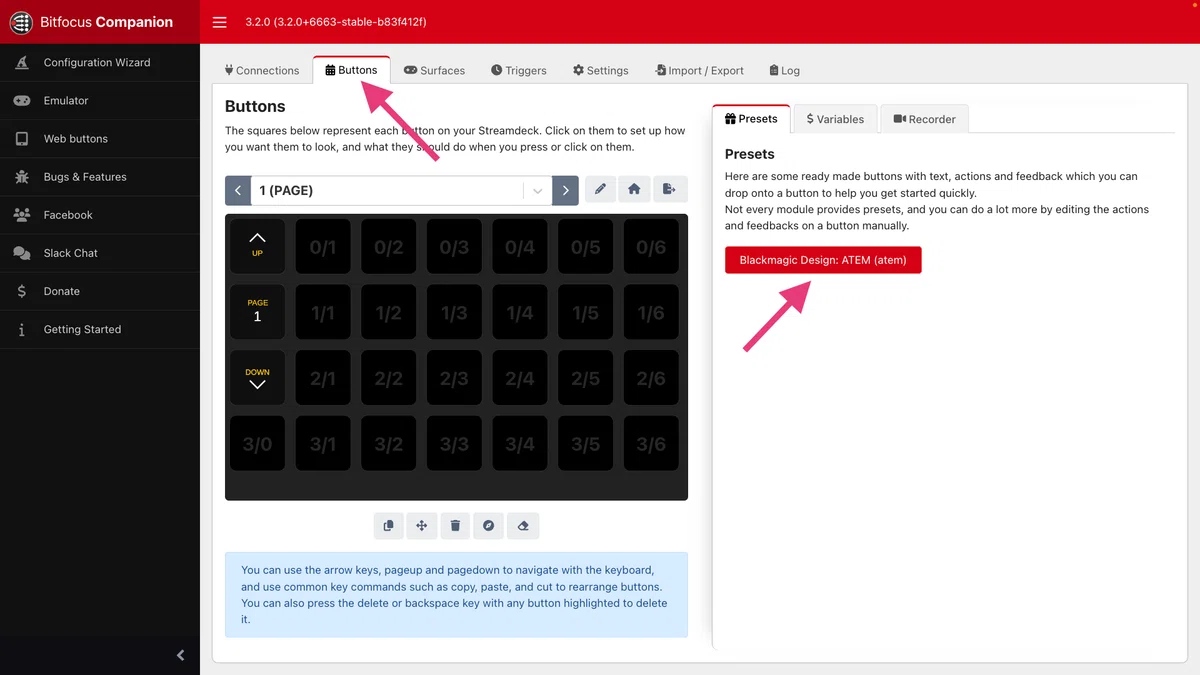Click the pencil edit page icon

coord(600,189)
